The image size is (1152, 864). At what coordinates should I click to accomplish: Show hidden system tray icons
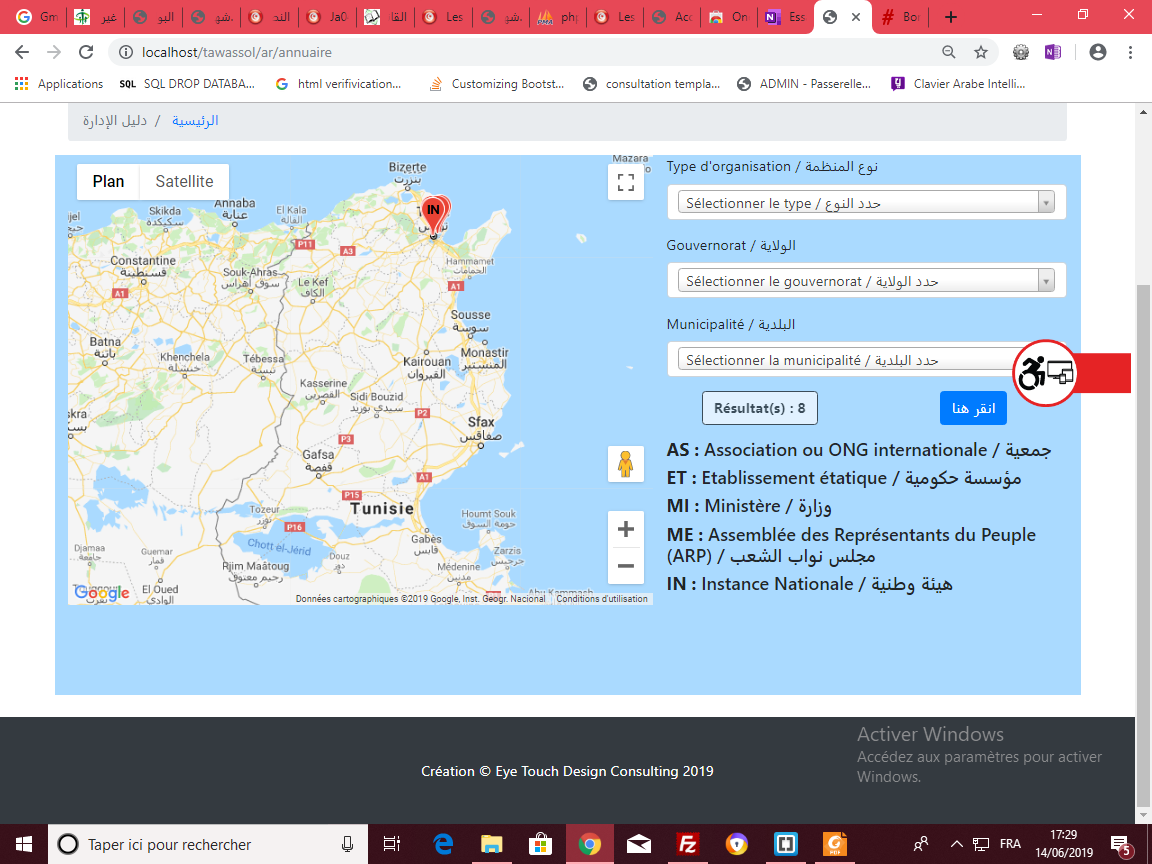957,844
